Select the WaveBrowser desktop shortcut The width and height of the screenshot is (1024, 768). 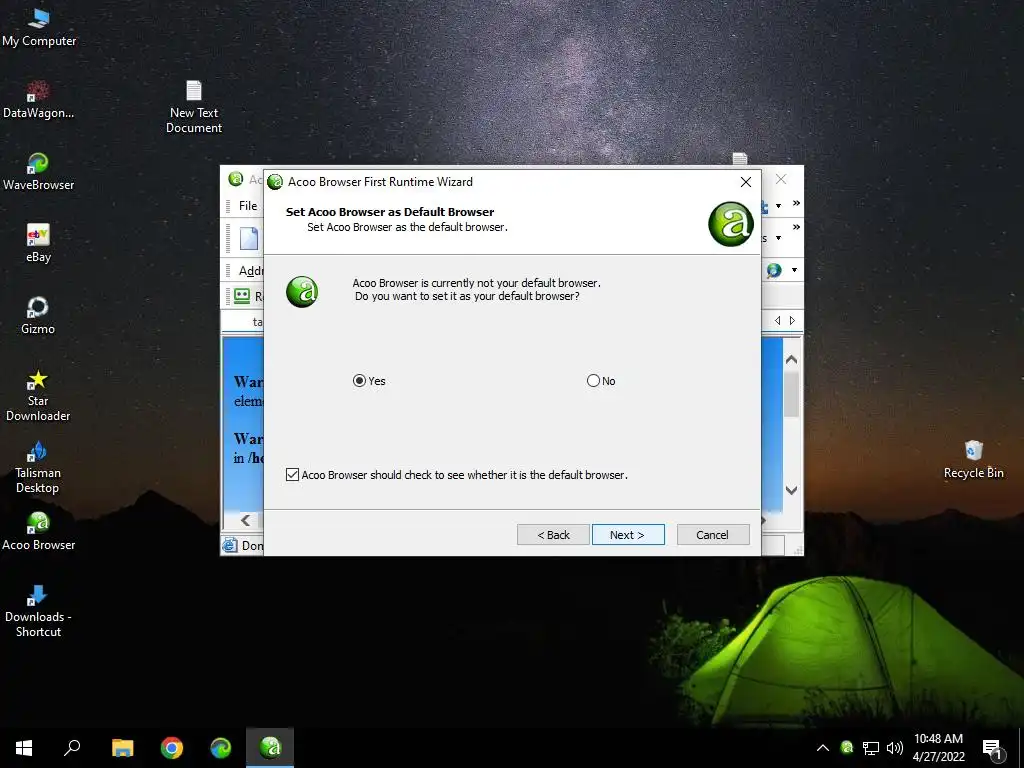pyautogui.click(x=39, y=171)
